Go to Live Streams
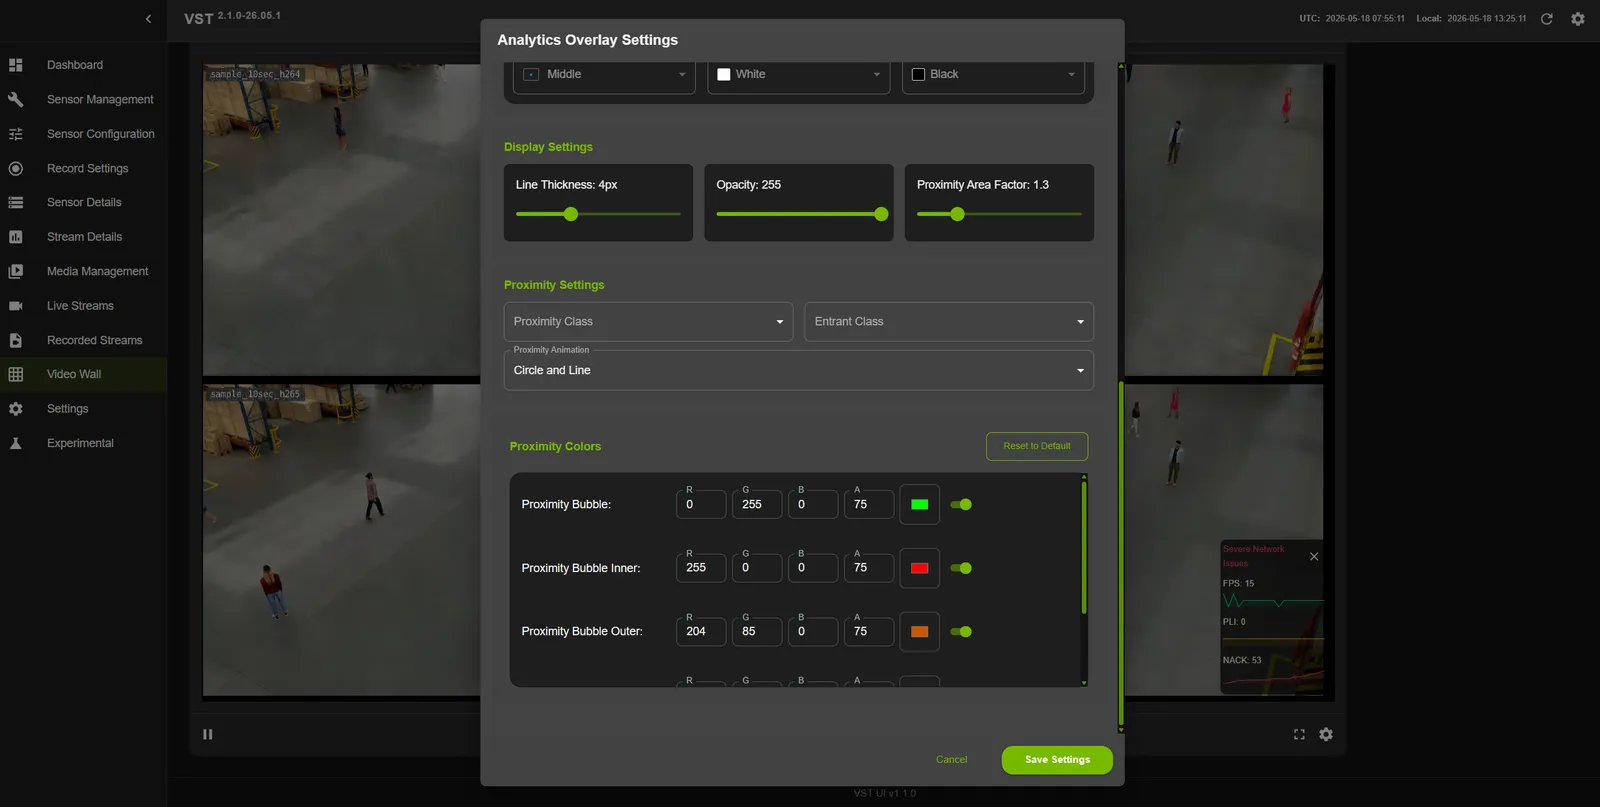This screenshot has width=1600, height=807. click(80, 306)
